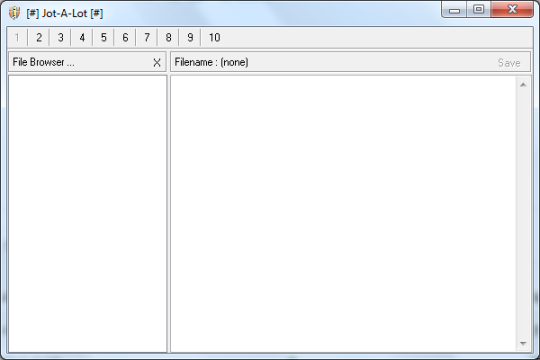This screenshot has height=360, width=540.
Task: Click the Jot-A-Lot app icon in title bar
Action: tap(14, 13)
